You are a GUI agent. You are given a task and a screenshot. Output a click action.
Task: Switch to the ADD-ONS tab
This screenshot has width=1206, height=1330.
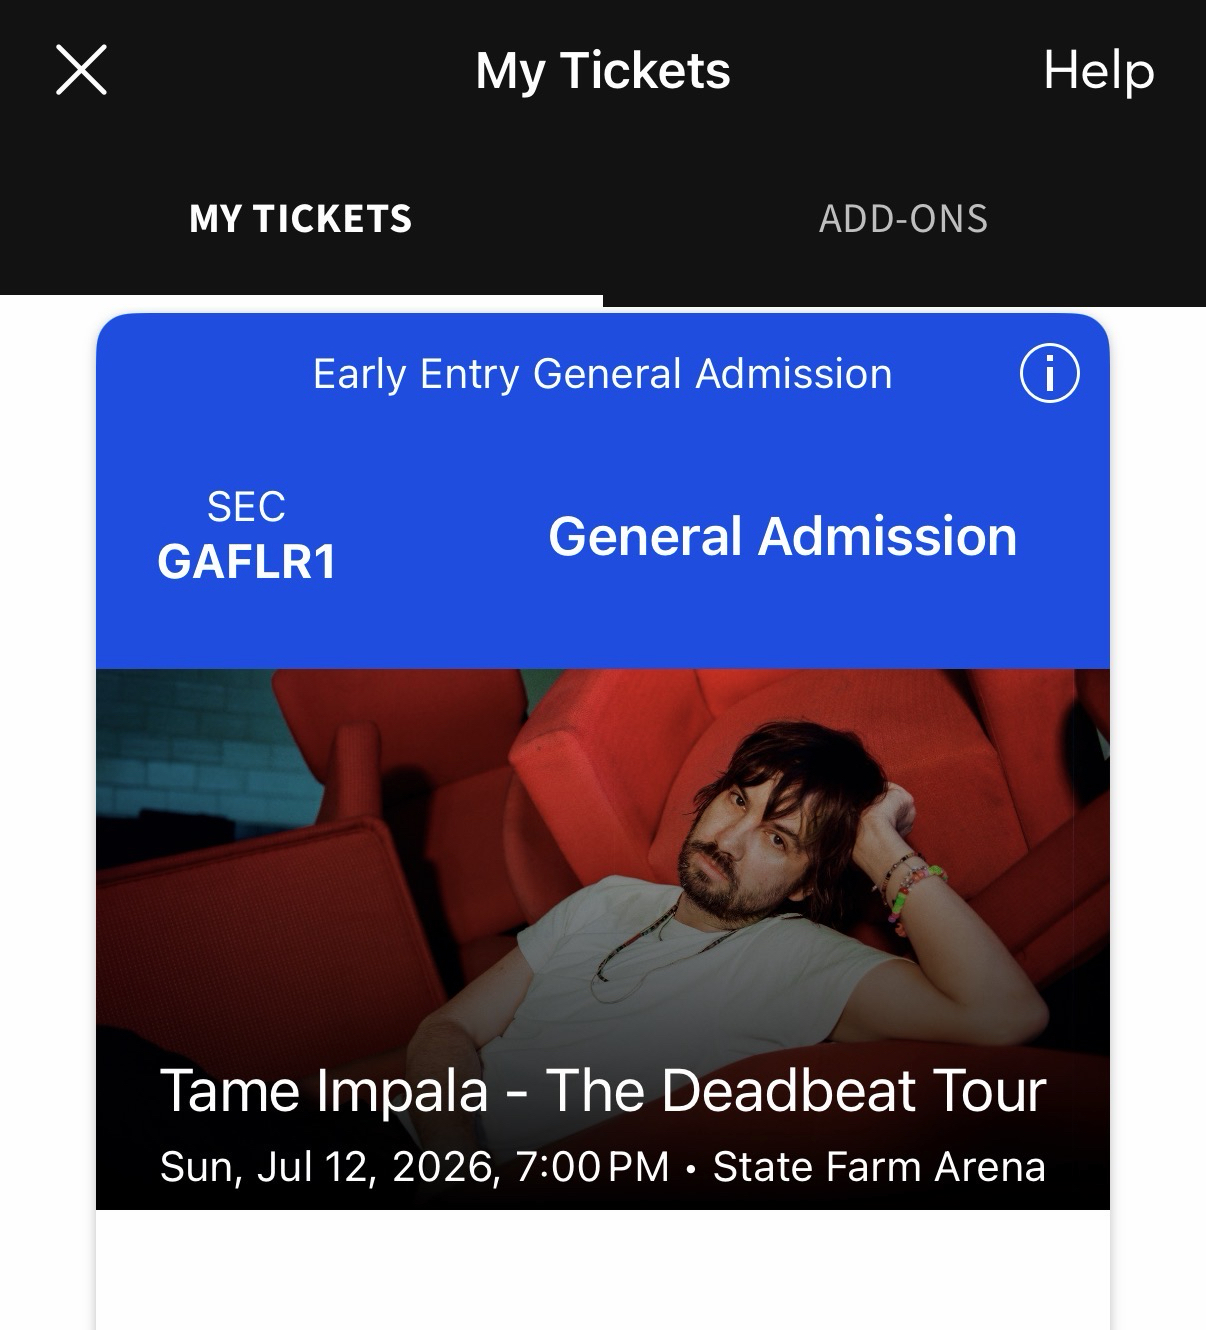pos(903,219)
